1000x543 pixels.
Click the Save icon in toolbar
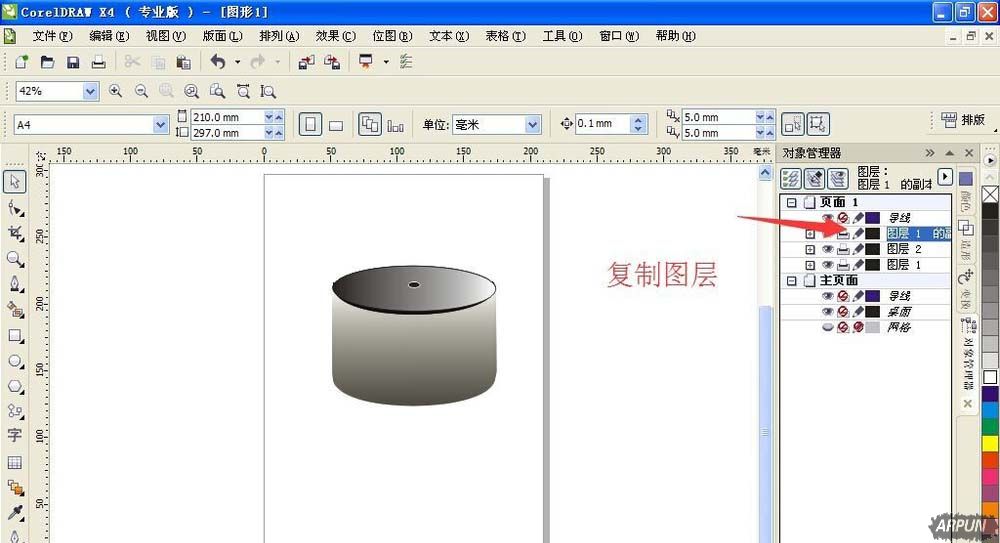pyautogui.click(x=73, y=62)
